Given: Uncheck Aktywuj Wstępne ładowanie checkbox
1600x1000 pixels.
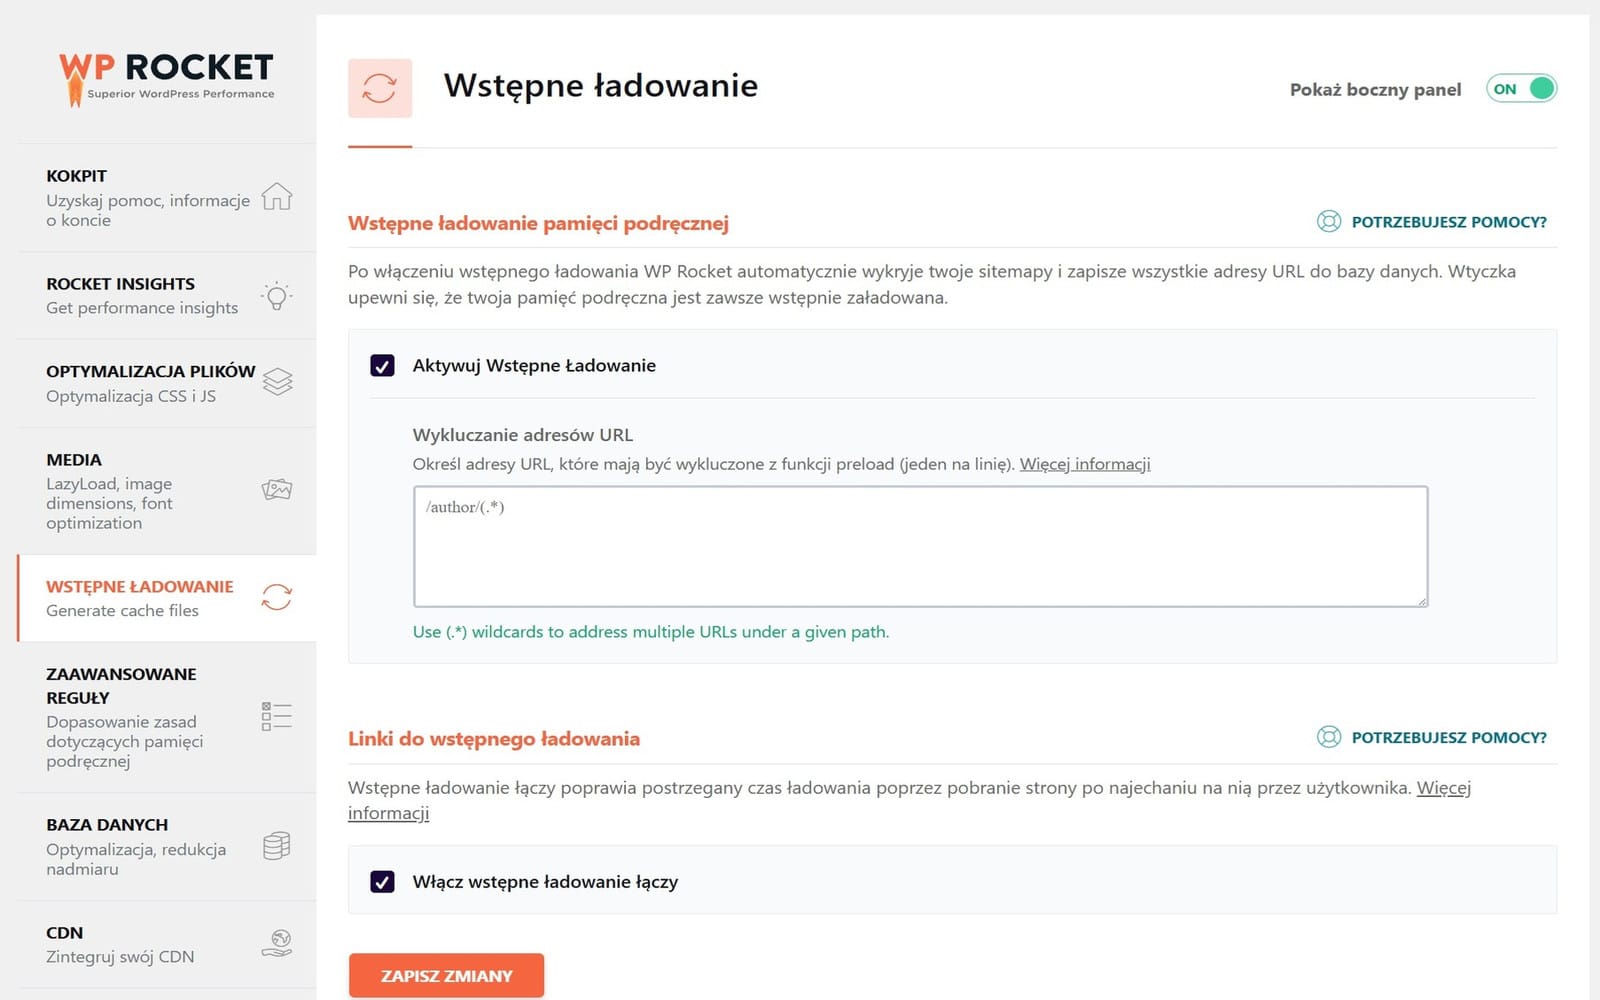Looking at the screenshot, I should click(382, 366).
